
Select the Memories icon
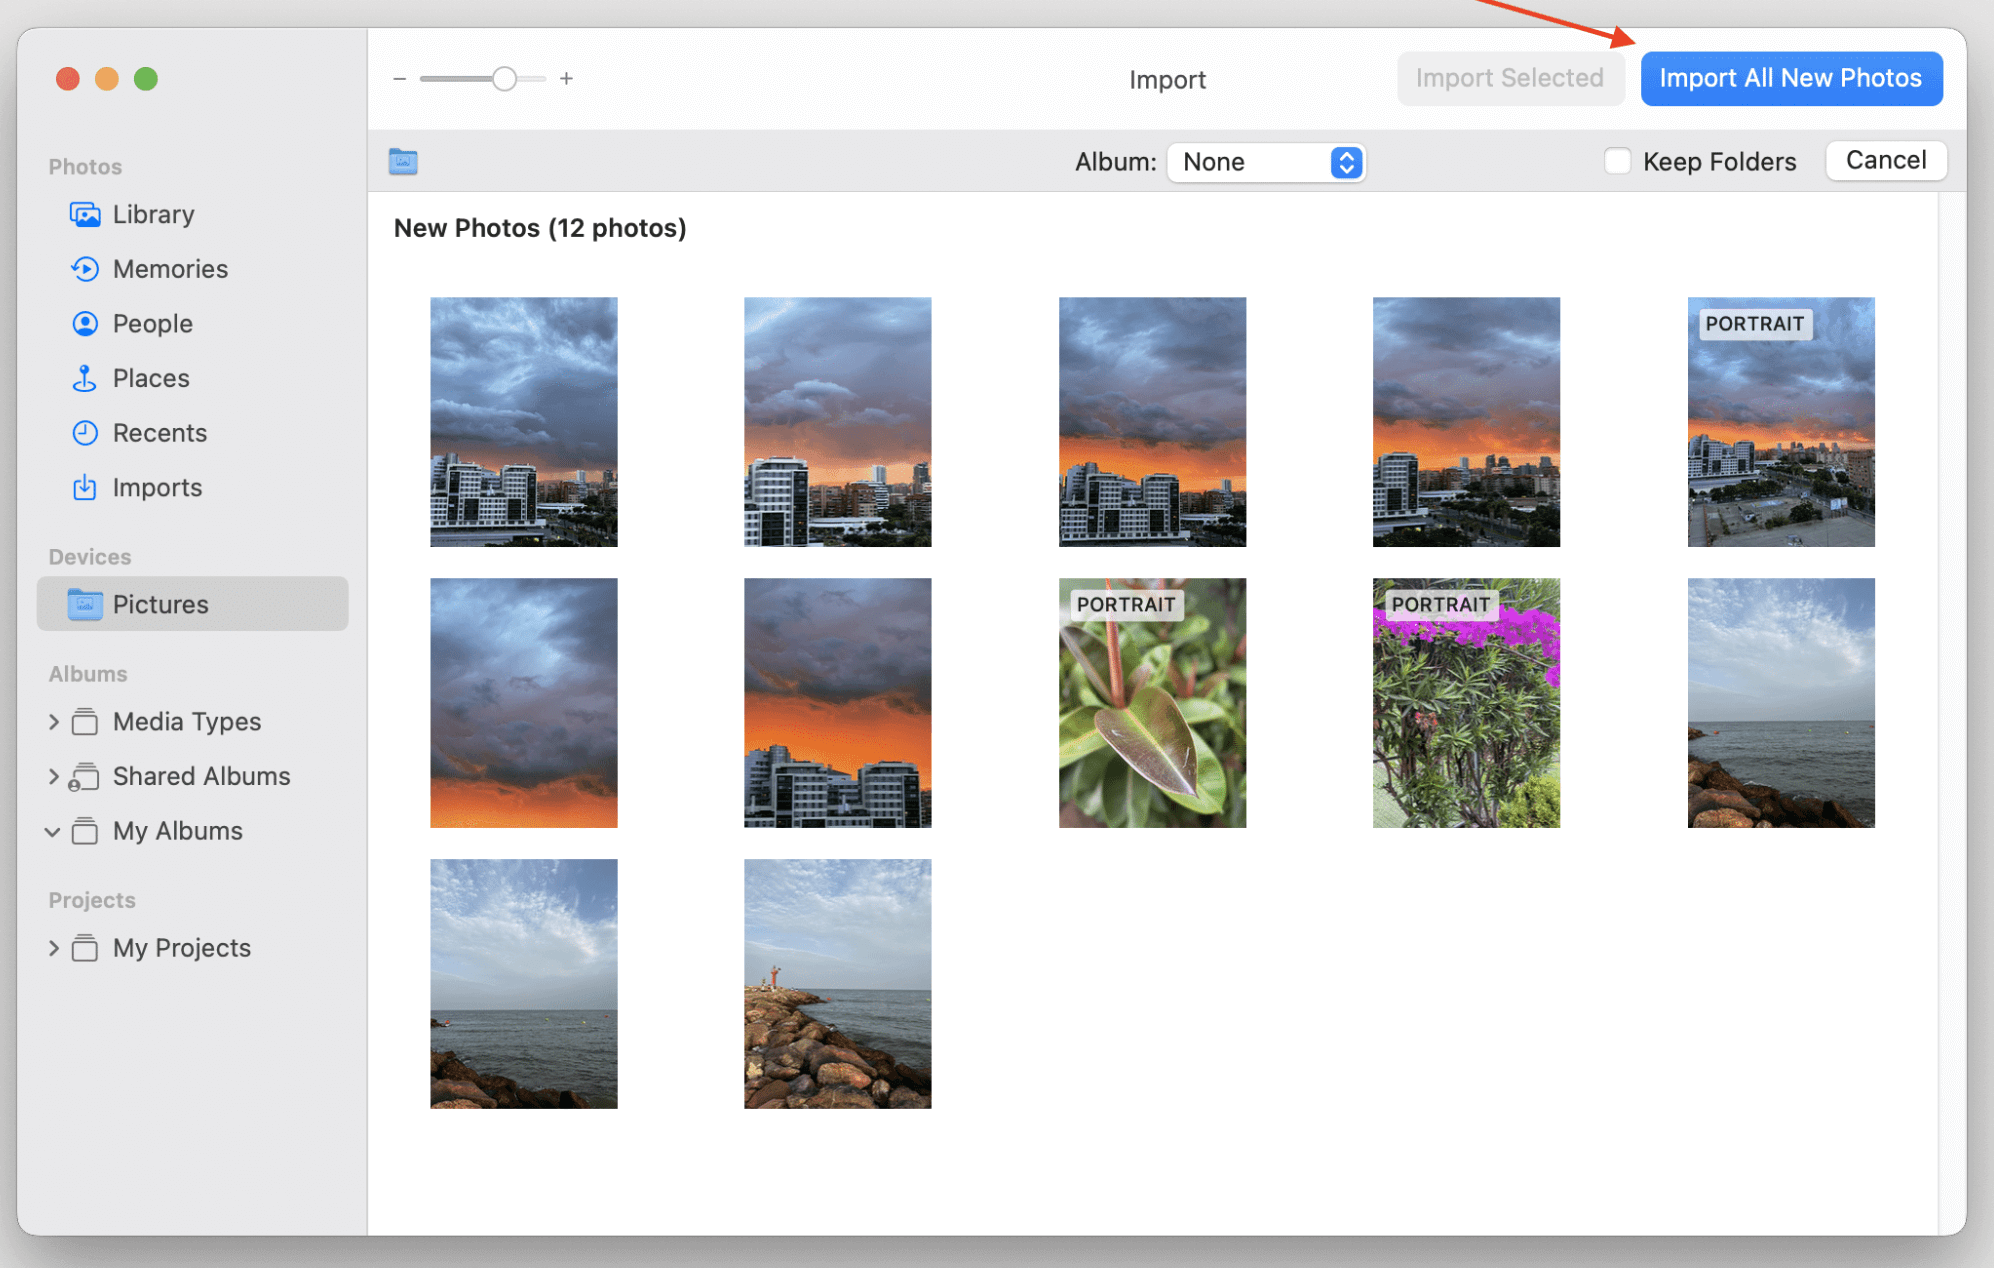click(x=170, y=268)
